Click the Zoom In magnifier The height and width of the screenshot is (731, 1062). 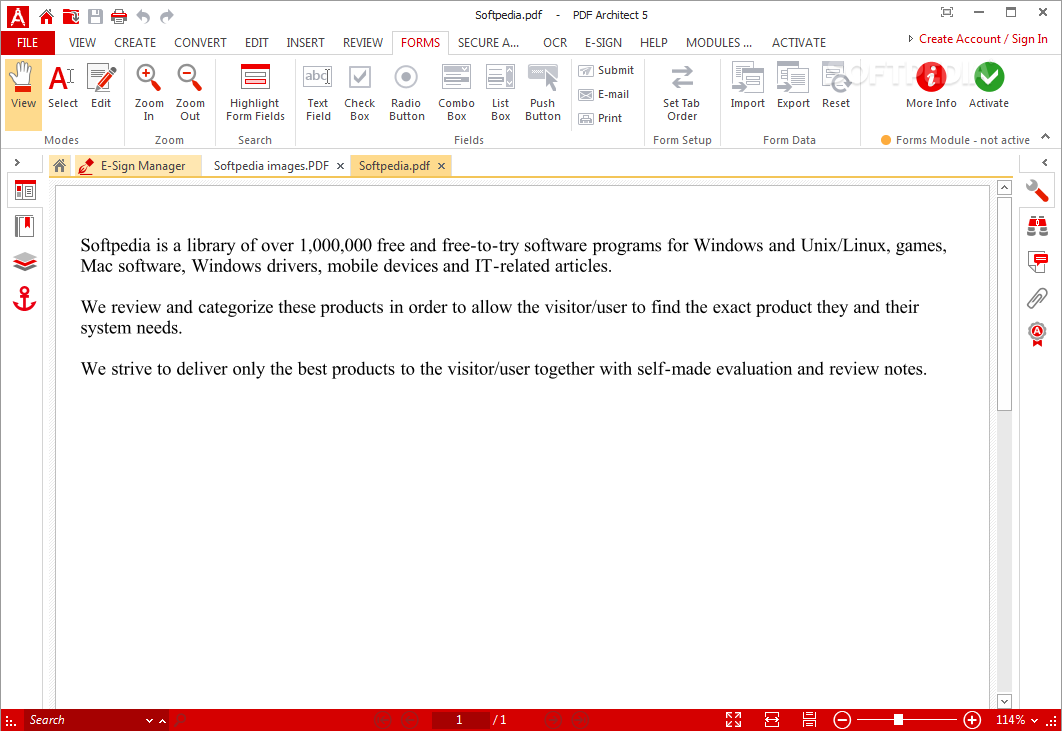[x=148, y=92]
